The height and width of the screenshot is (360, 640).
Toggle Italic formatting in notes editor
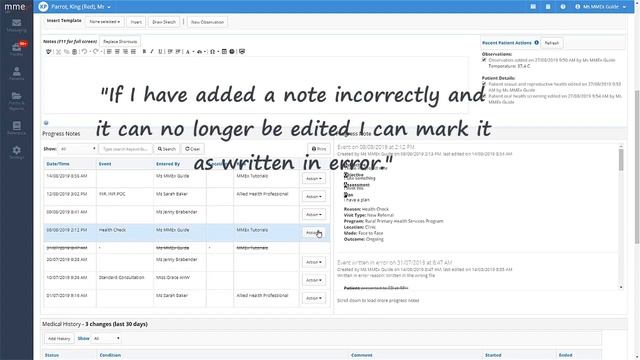pos(152,52)
